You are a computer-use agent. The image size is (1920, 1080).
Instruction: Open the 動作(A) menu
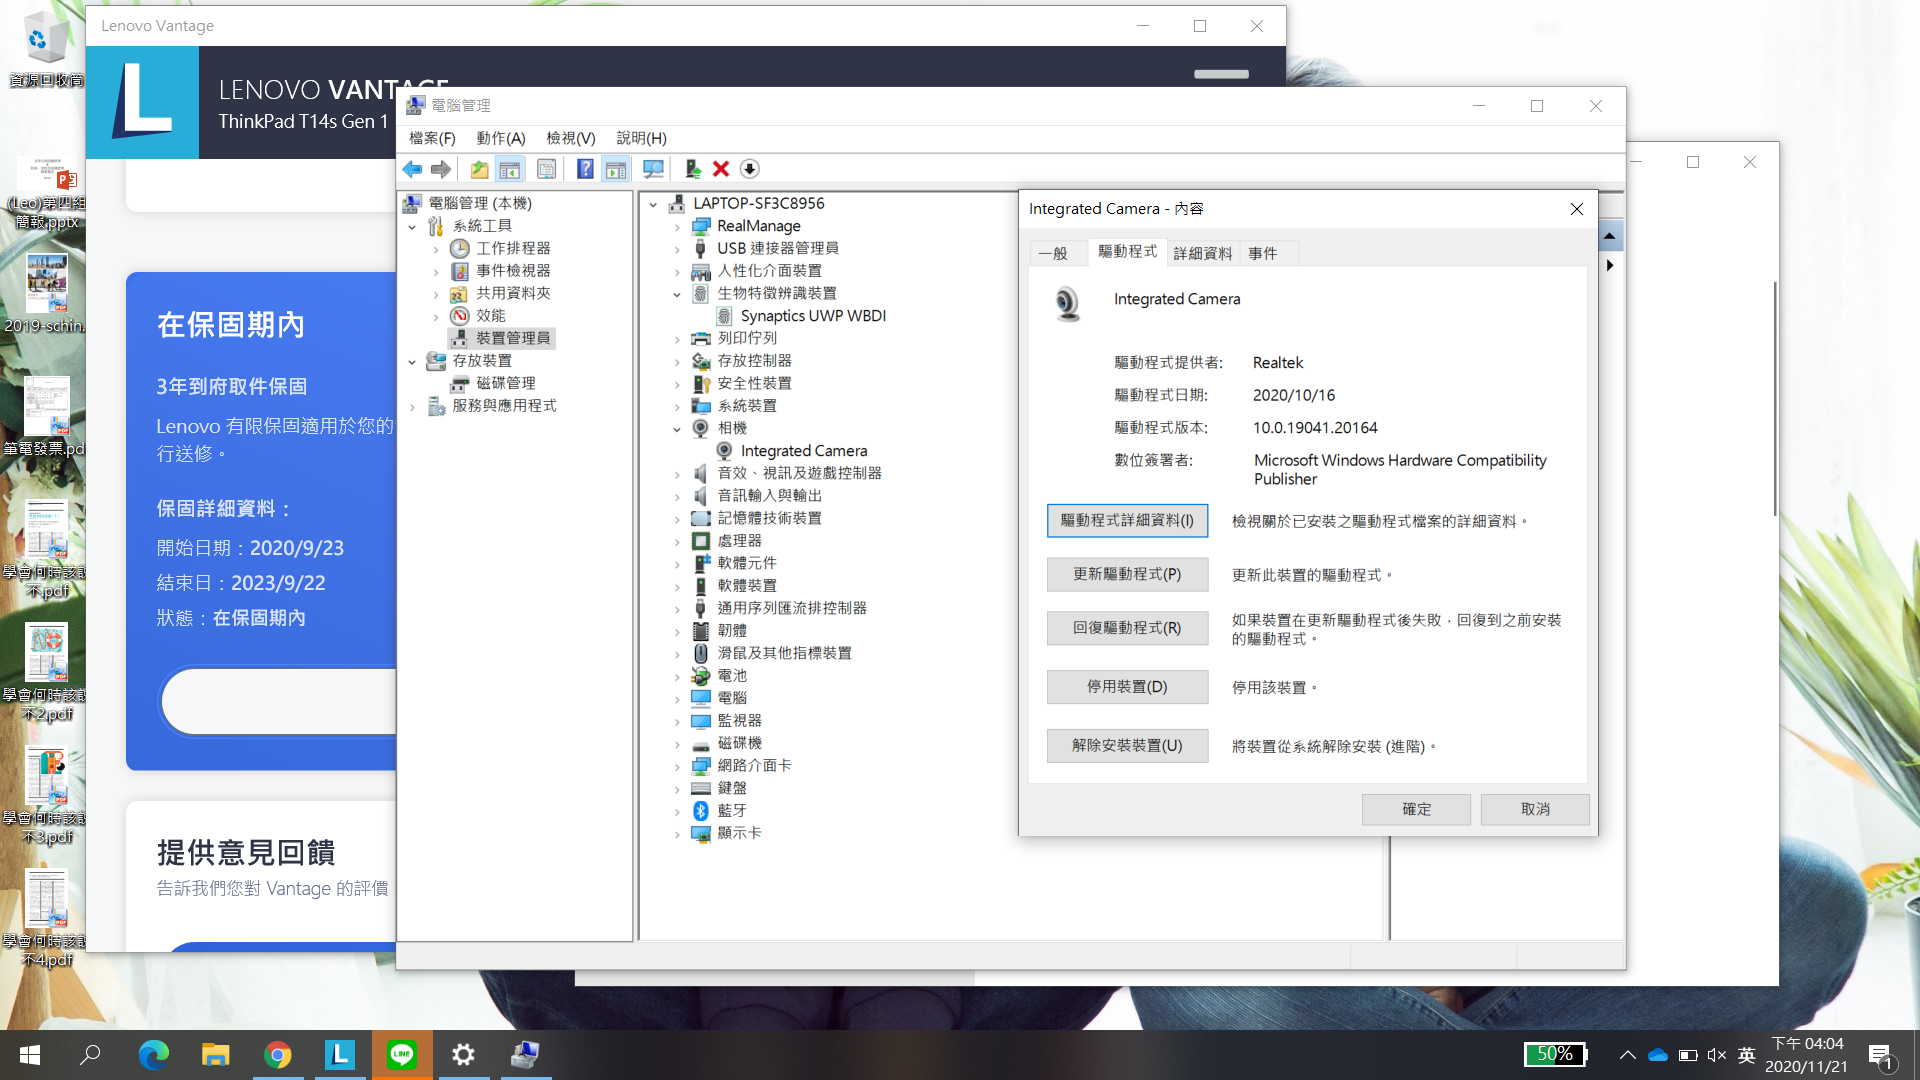tap(500, 138)
